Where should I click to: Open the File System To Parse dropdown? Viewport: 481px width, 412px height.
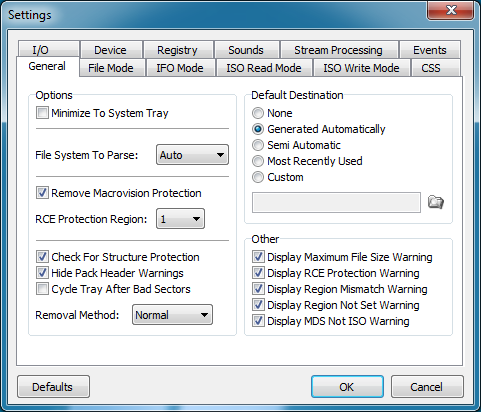[192, 155]
